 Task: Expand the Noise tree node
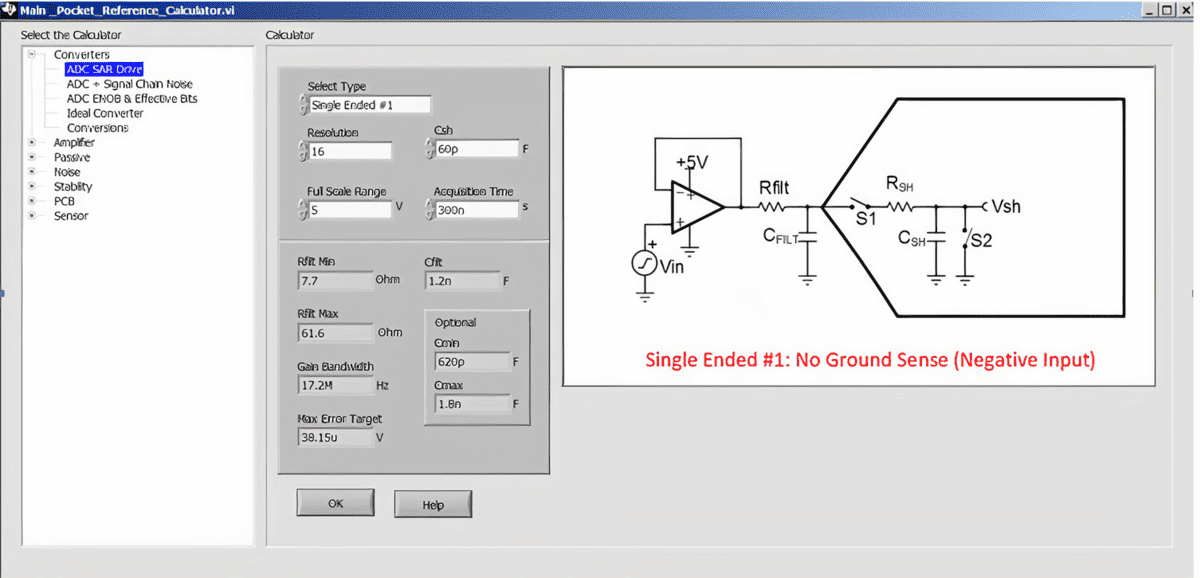(32, 172)
